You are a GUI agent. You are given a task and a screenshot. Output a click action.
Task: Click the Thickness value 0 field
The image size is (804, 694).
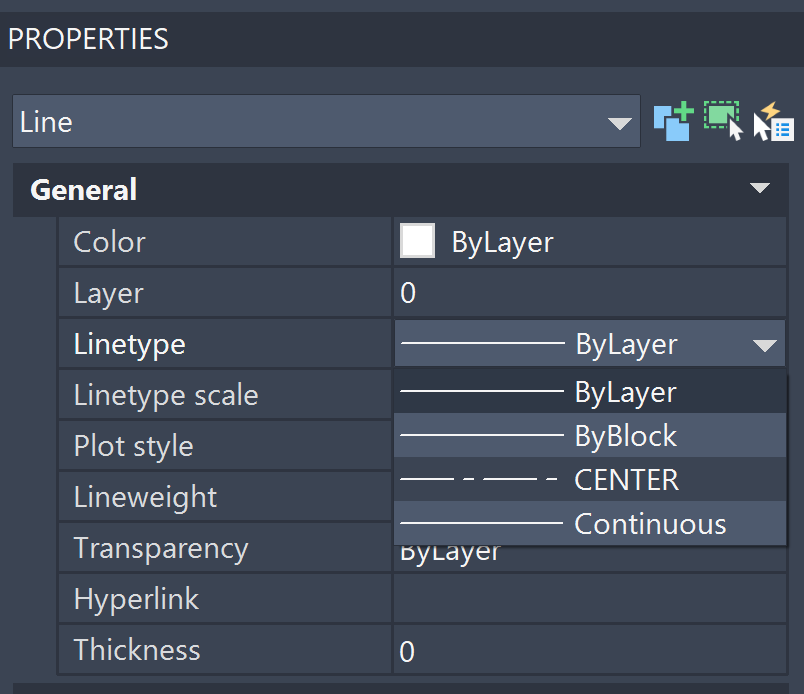tap(590, 649)
